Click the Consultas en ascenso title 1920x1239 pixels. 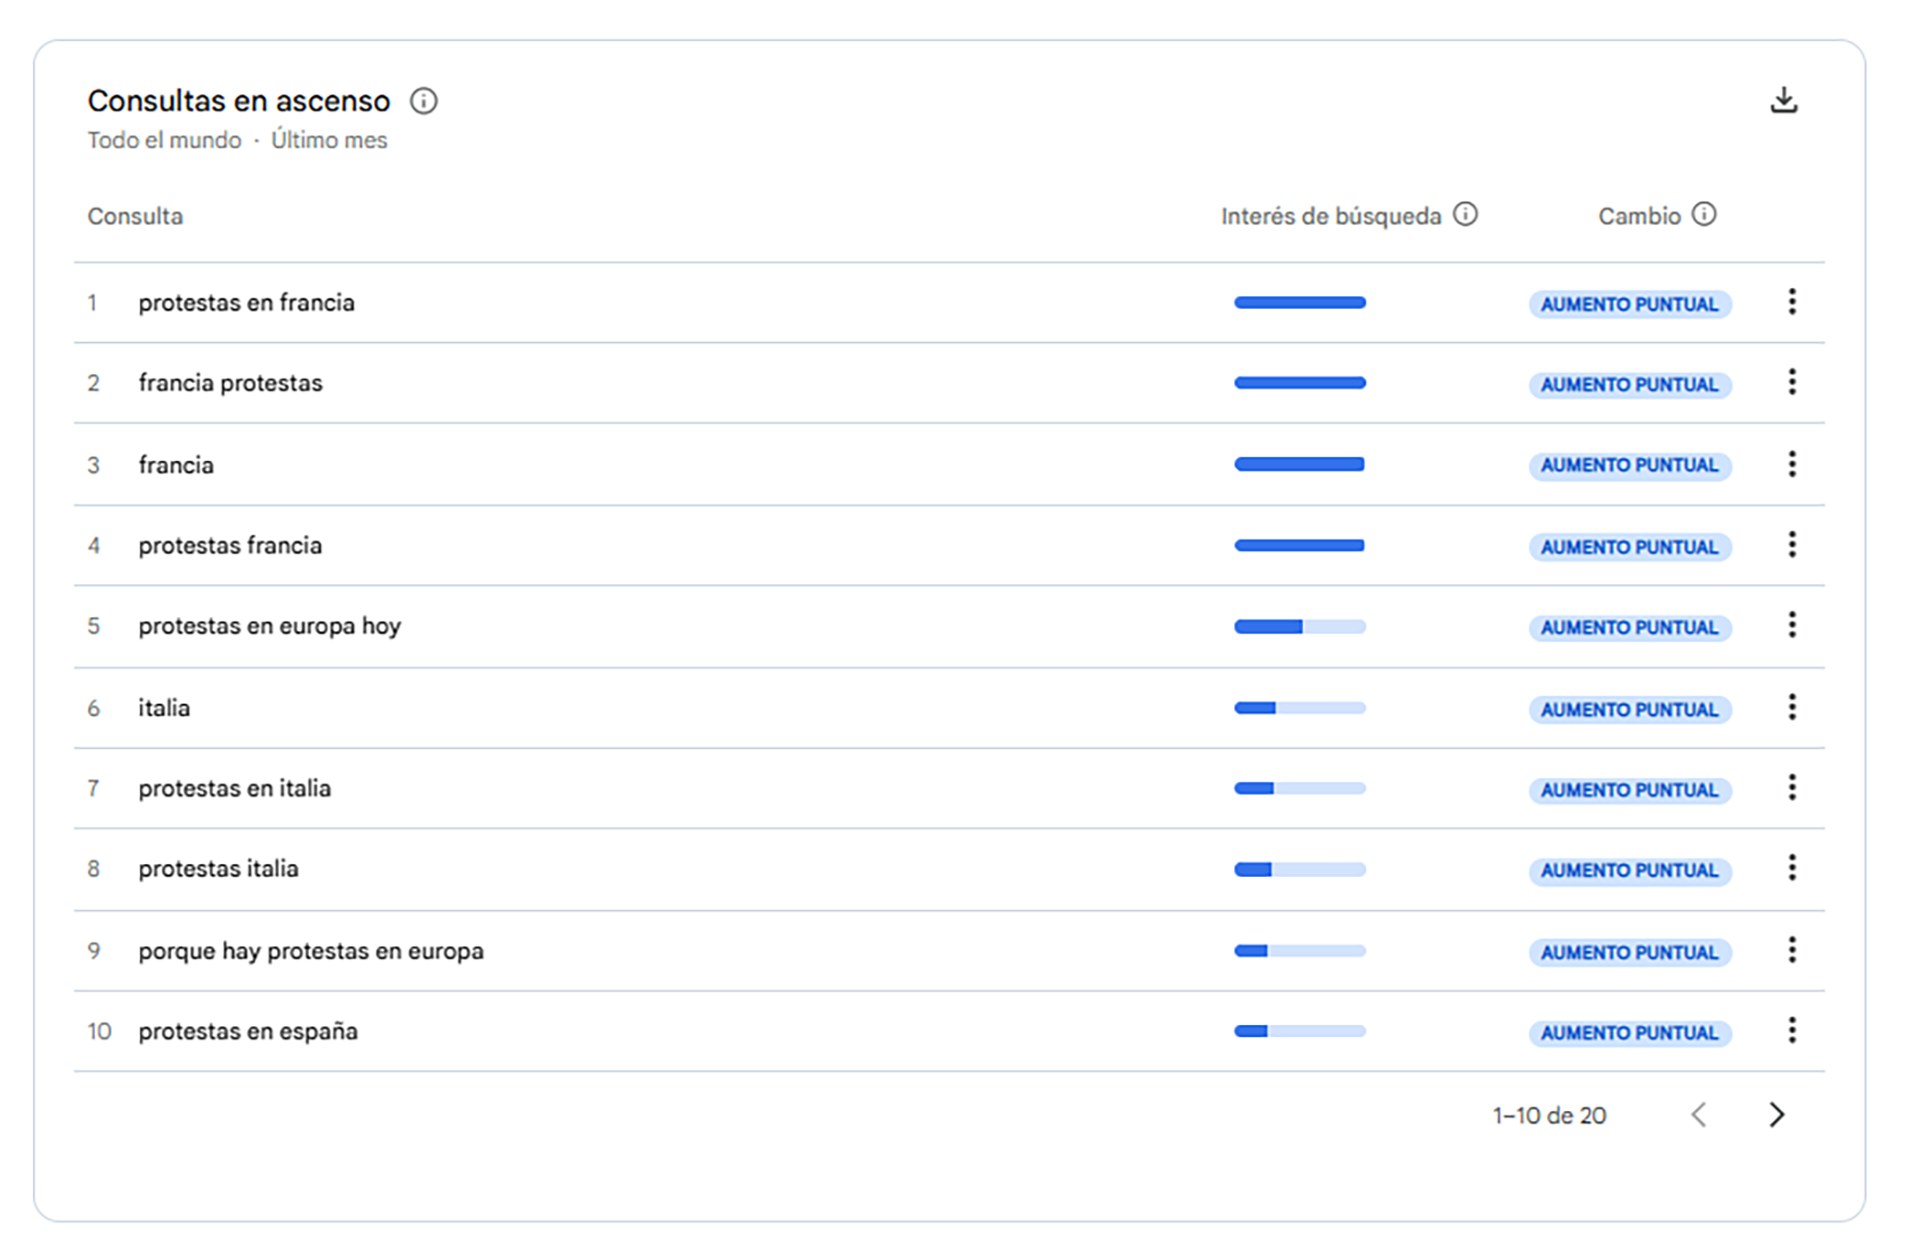(x=238, y=101)
